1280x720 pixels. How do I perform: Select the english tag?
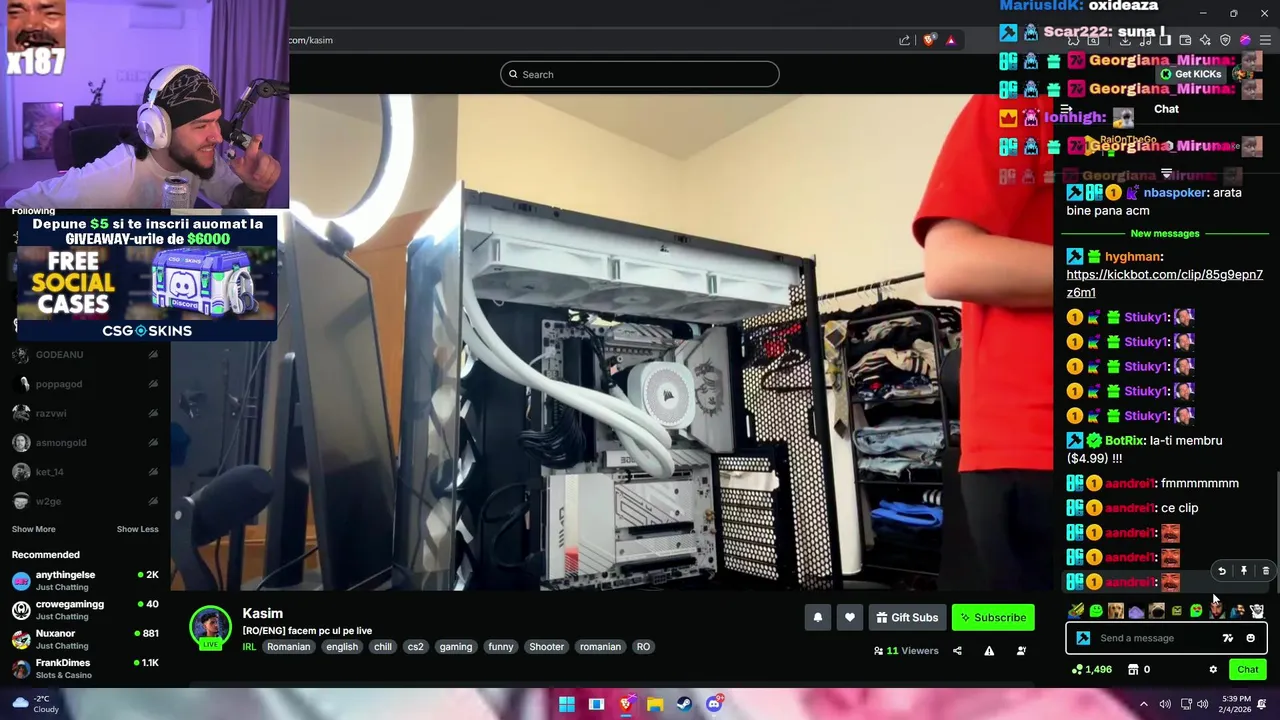[342, 647]
